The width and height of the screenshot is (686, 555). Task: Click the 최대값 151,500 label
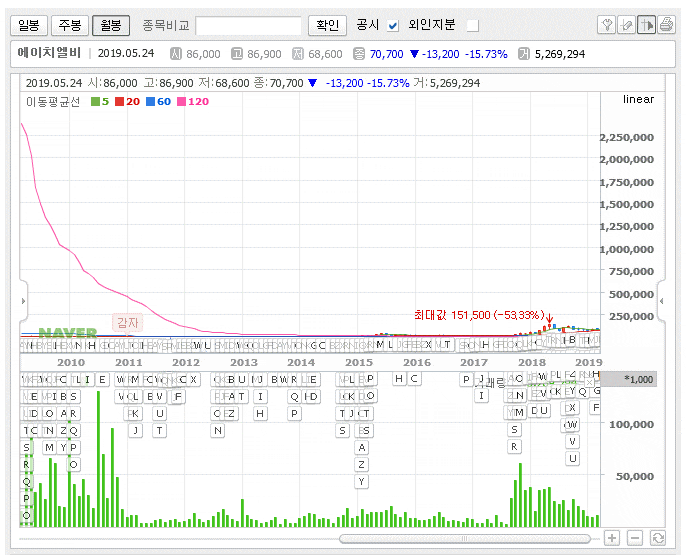[x=480, y=315]
